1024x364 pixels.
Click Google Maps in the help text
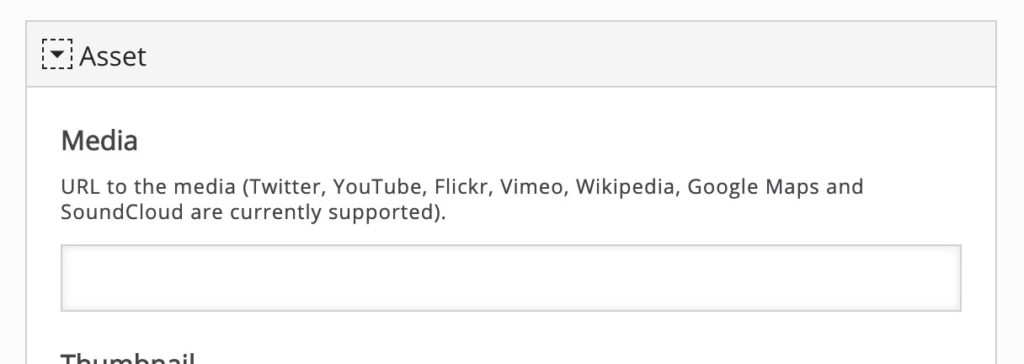(753, 187)
